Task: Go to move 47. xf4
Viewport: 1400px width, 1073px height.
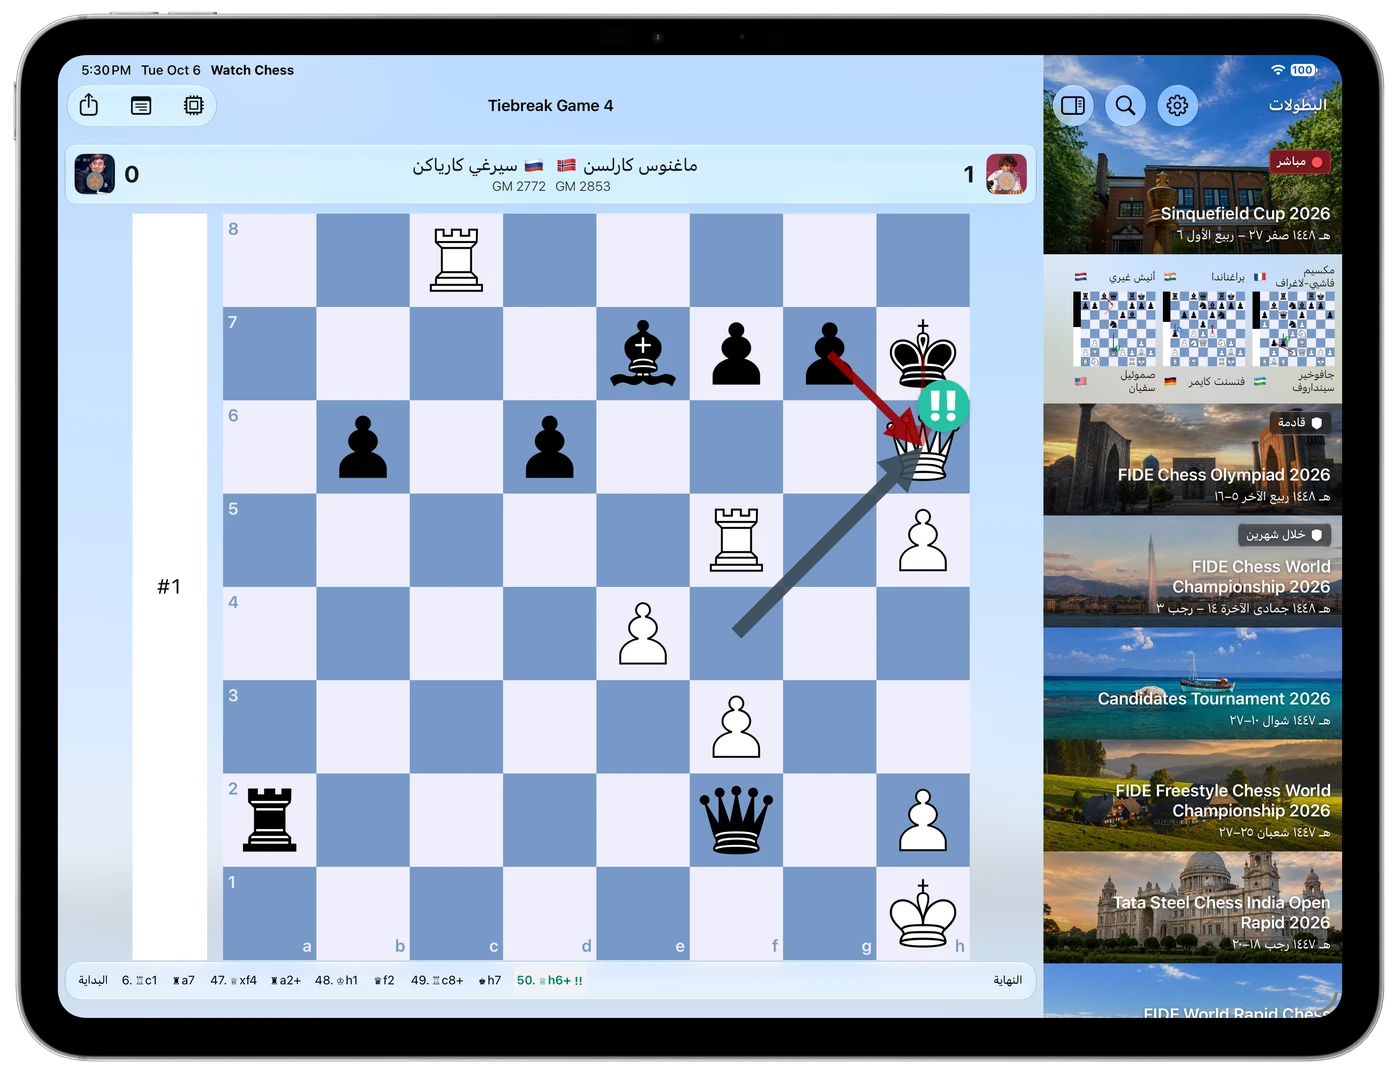Action: pos(233,980)
